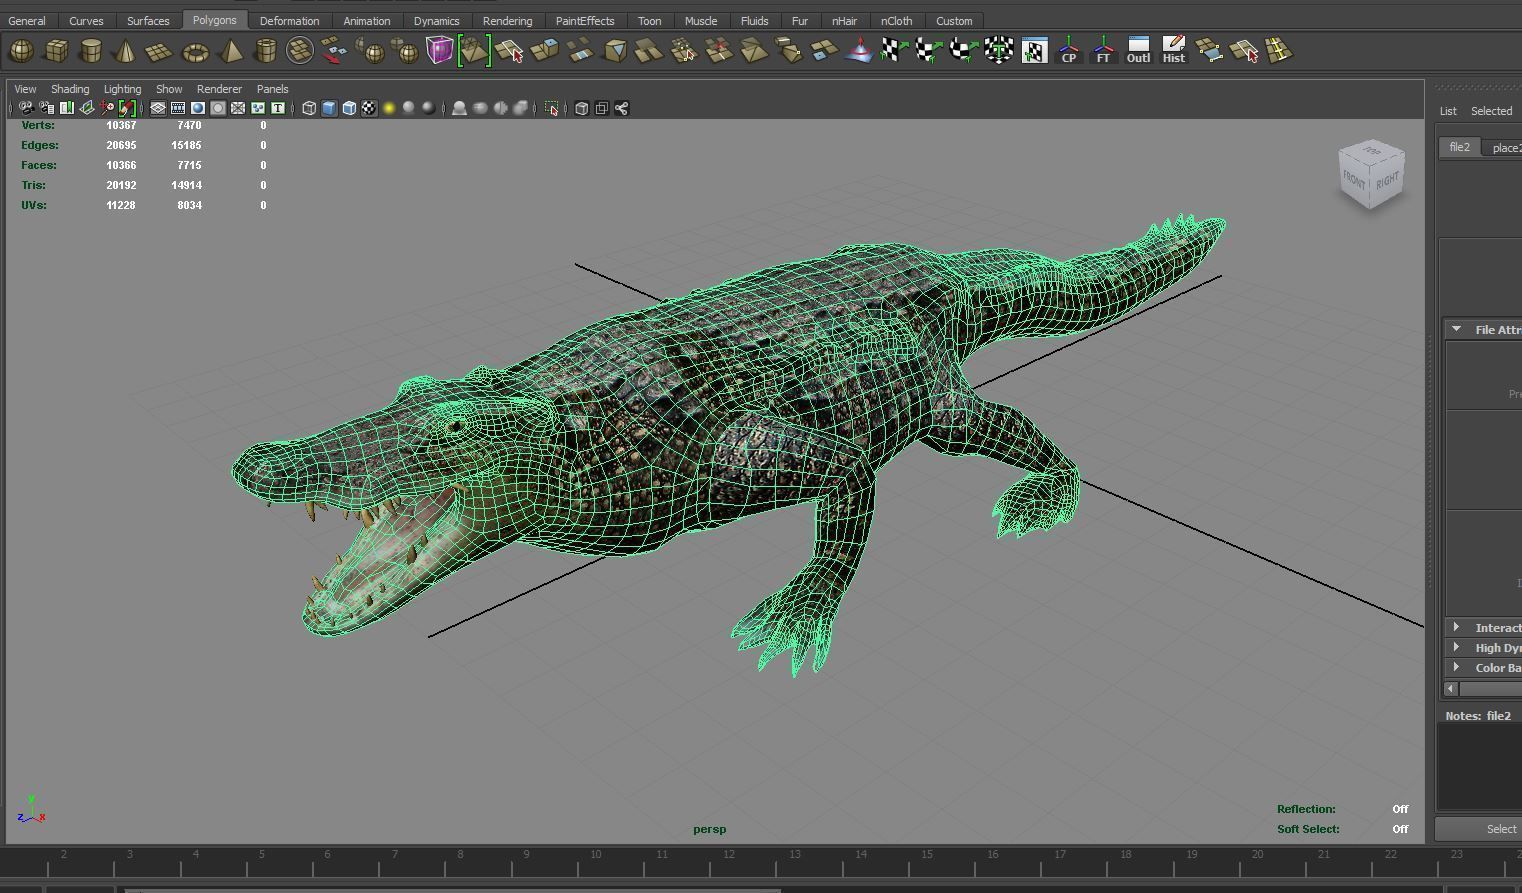Open the Shading panel menu
The image size is (1522, 893).
coord(70,89)
